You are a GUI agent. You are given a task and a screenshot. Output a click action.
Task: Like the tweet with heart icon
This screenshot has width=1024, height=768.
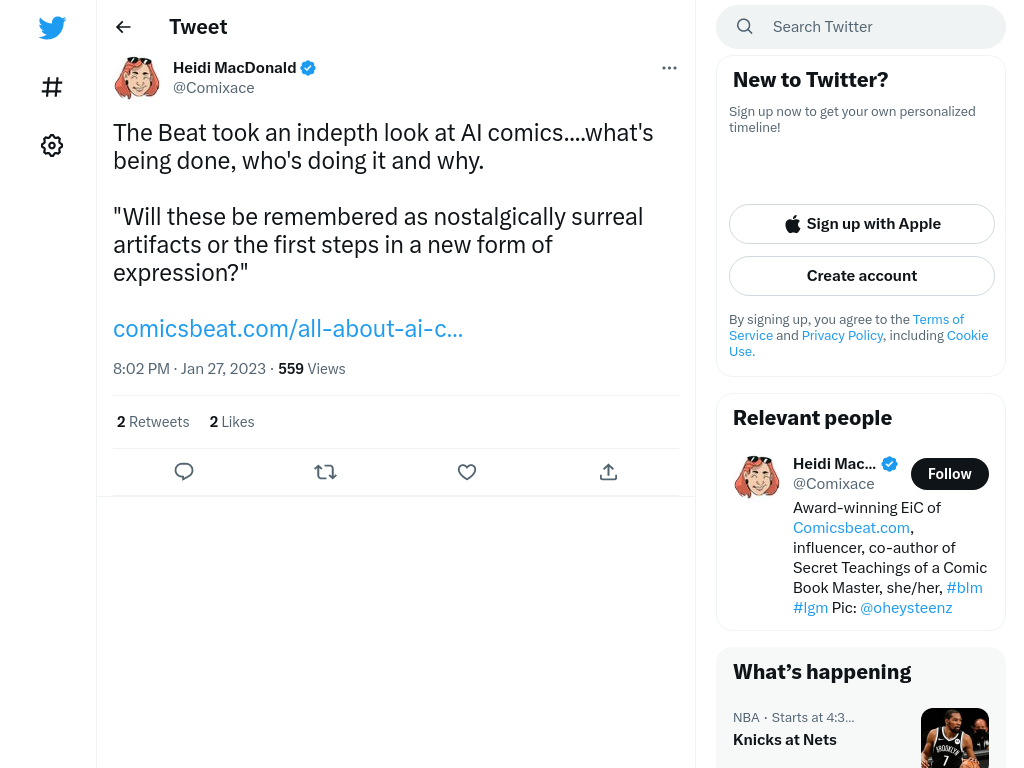point(467,472)
